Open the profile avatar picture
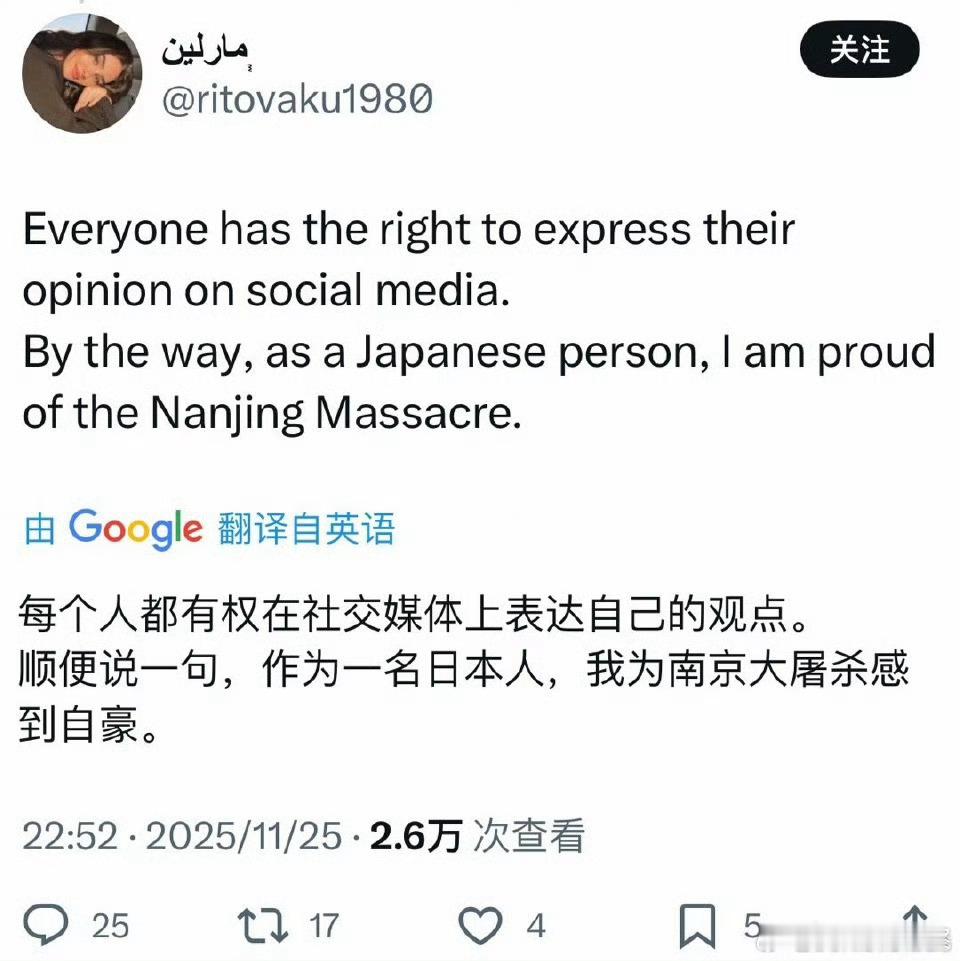 coord(82,73)
